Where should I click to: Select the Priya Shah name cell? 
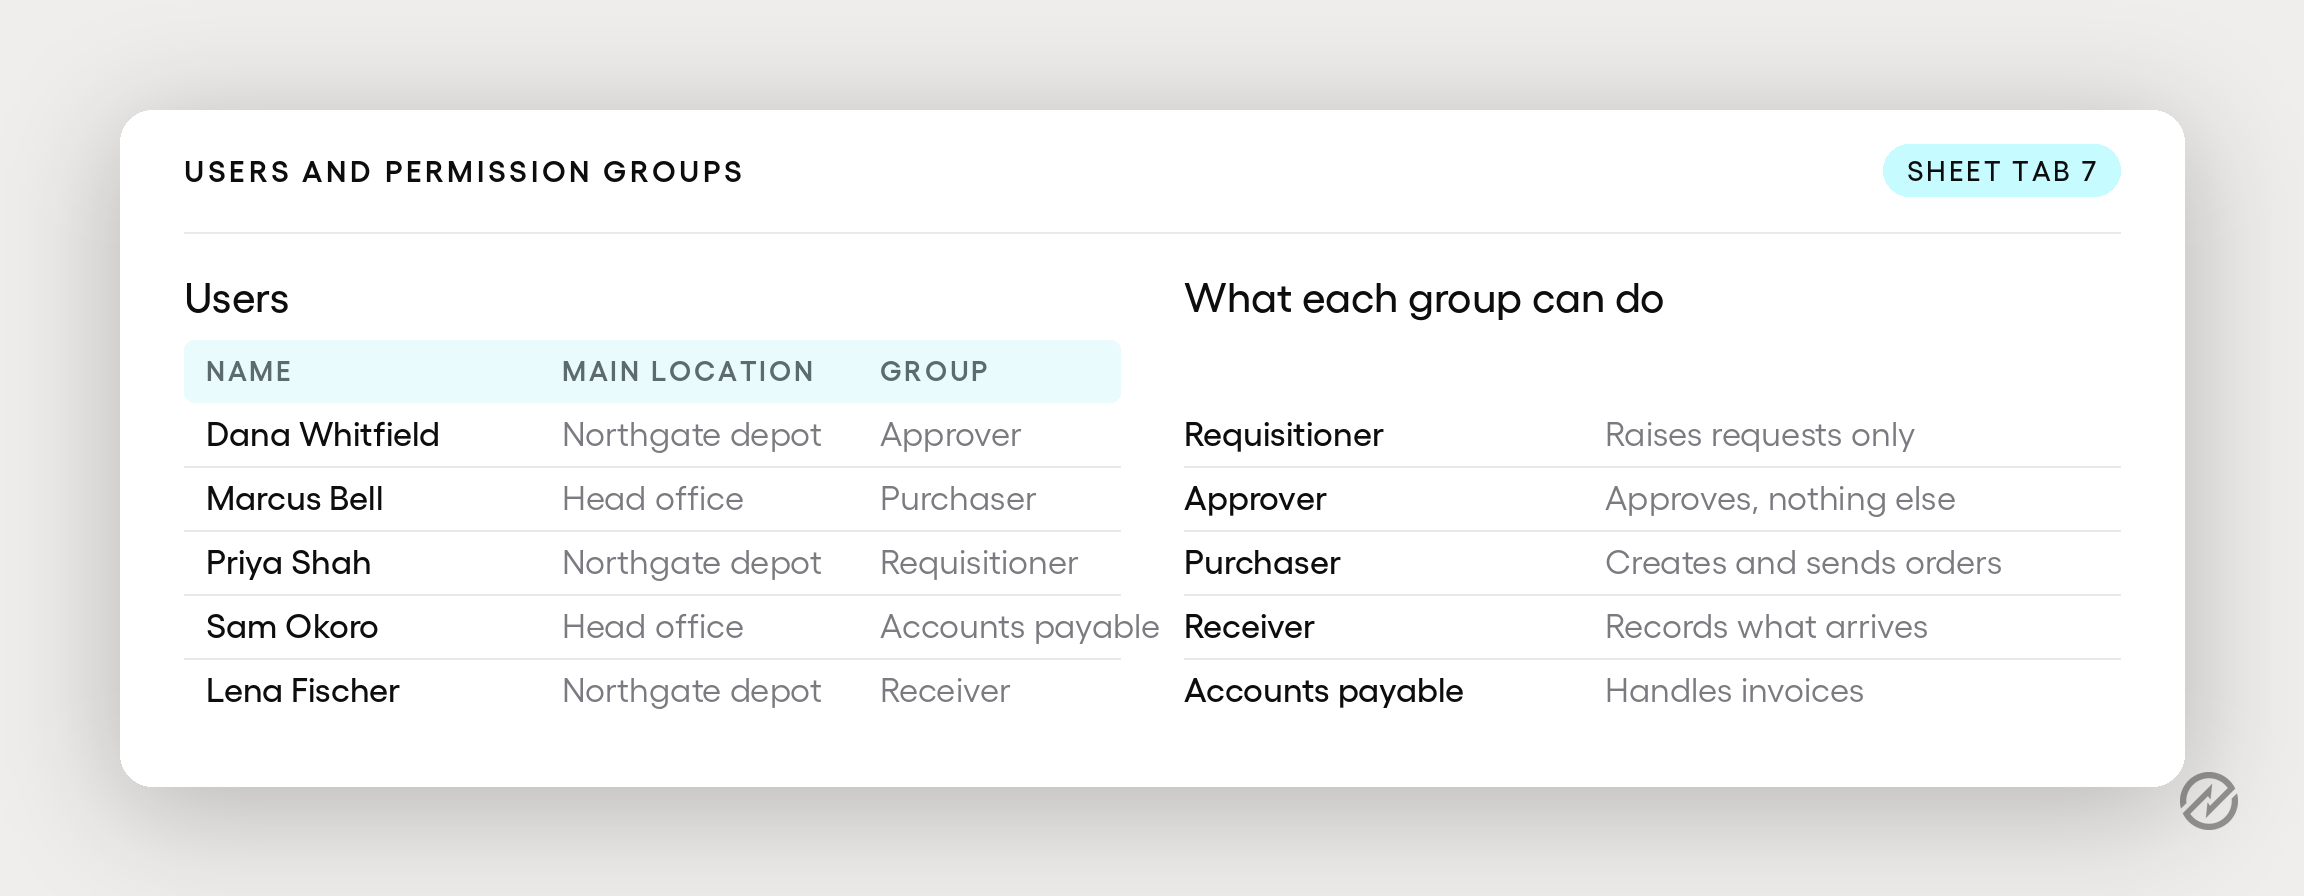(x=289, y=563)
